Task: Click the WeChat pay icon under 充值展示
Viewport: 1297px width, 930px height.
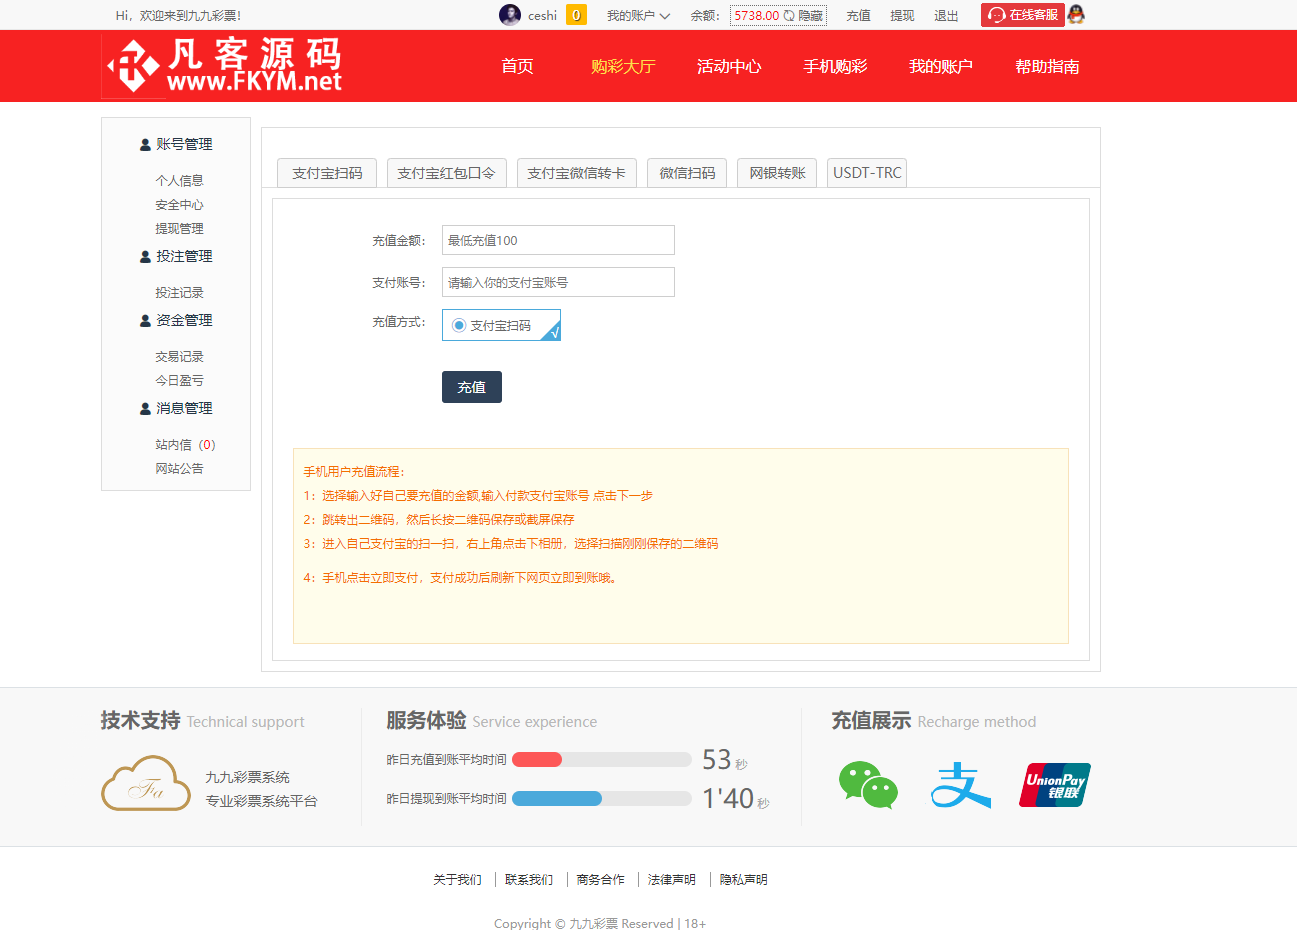Action: click(867, 786)
